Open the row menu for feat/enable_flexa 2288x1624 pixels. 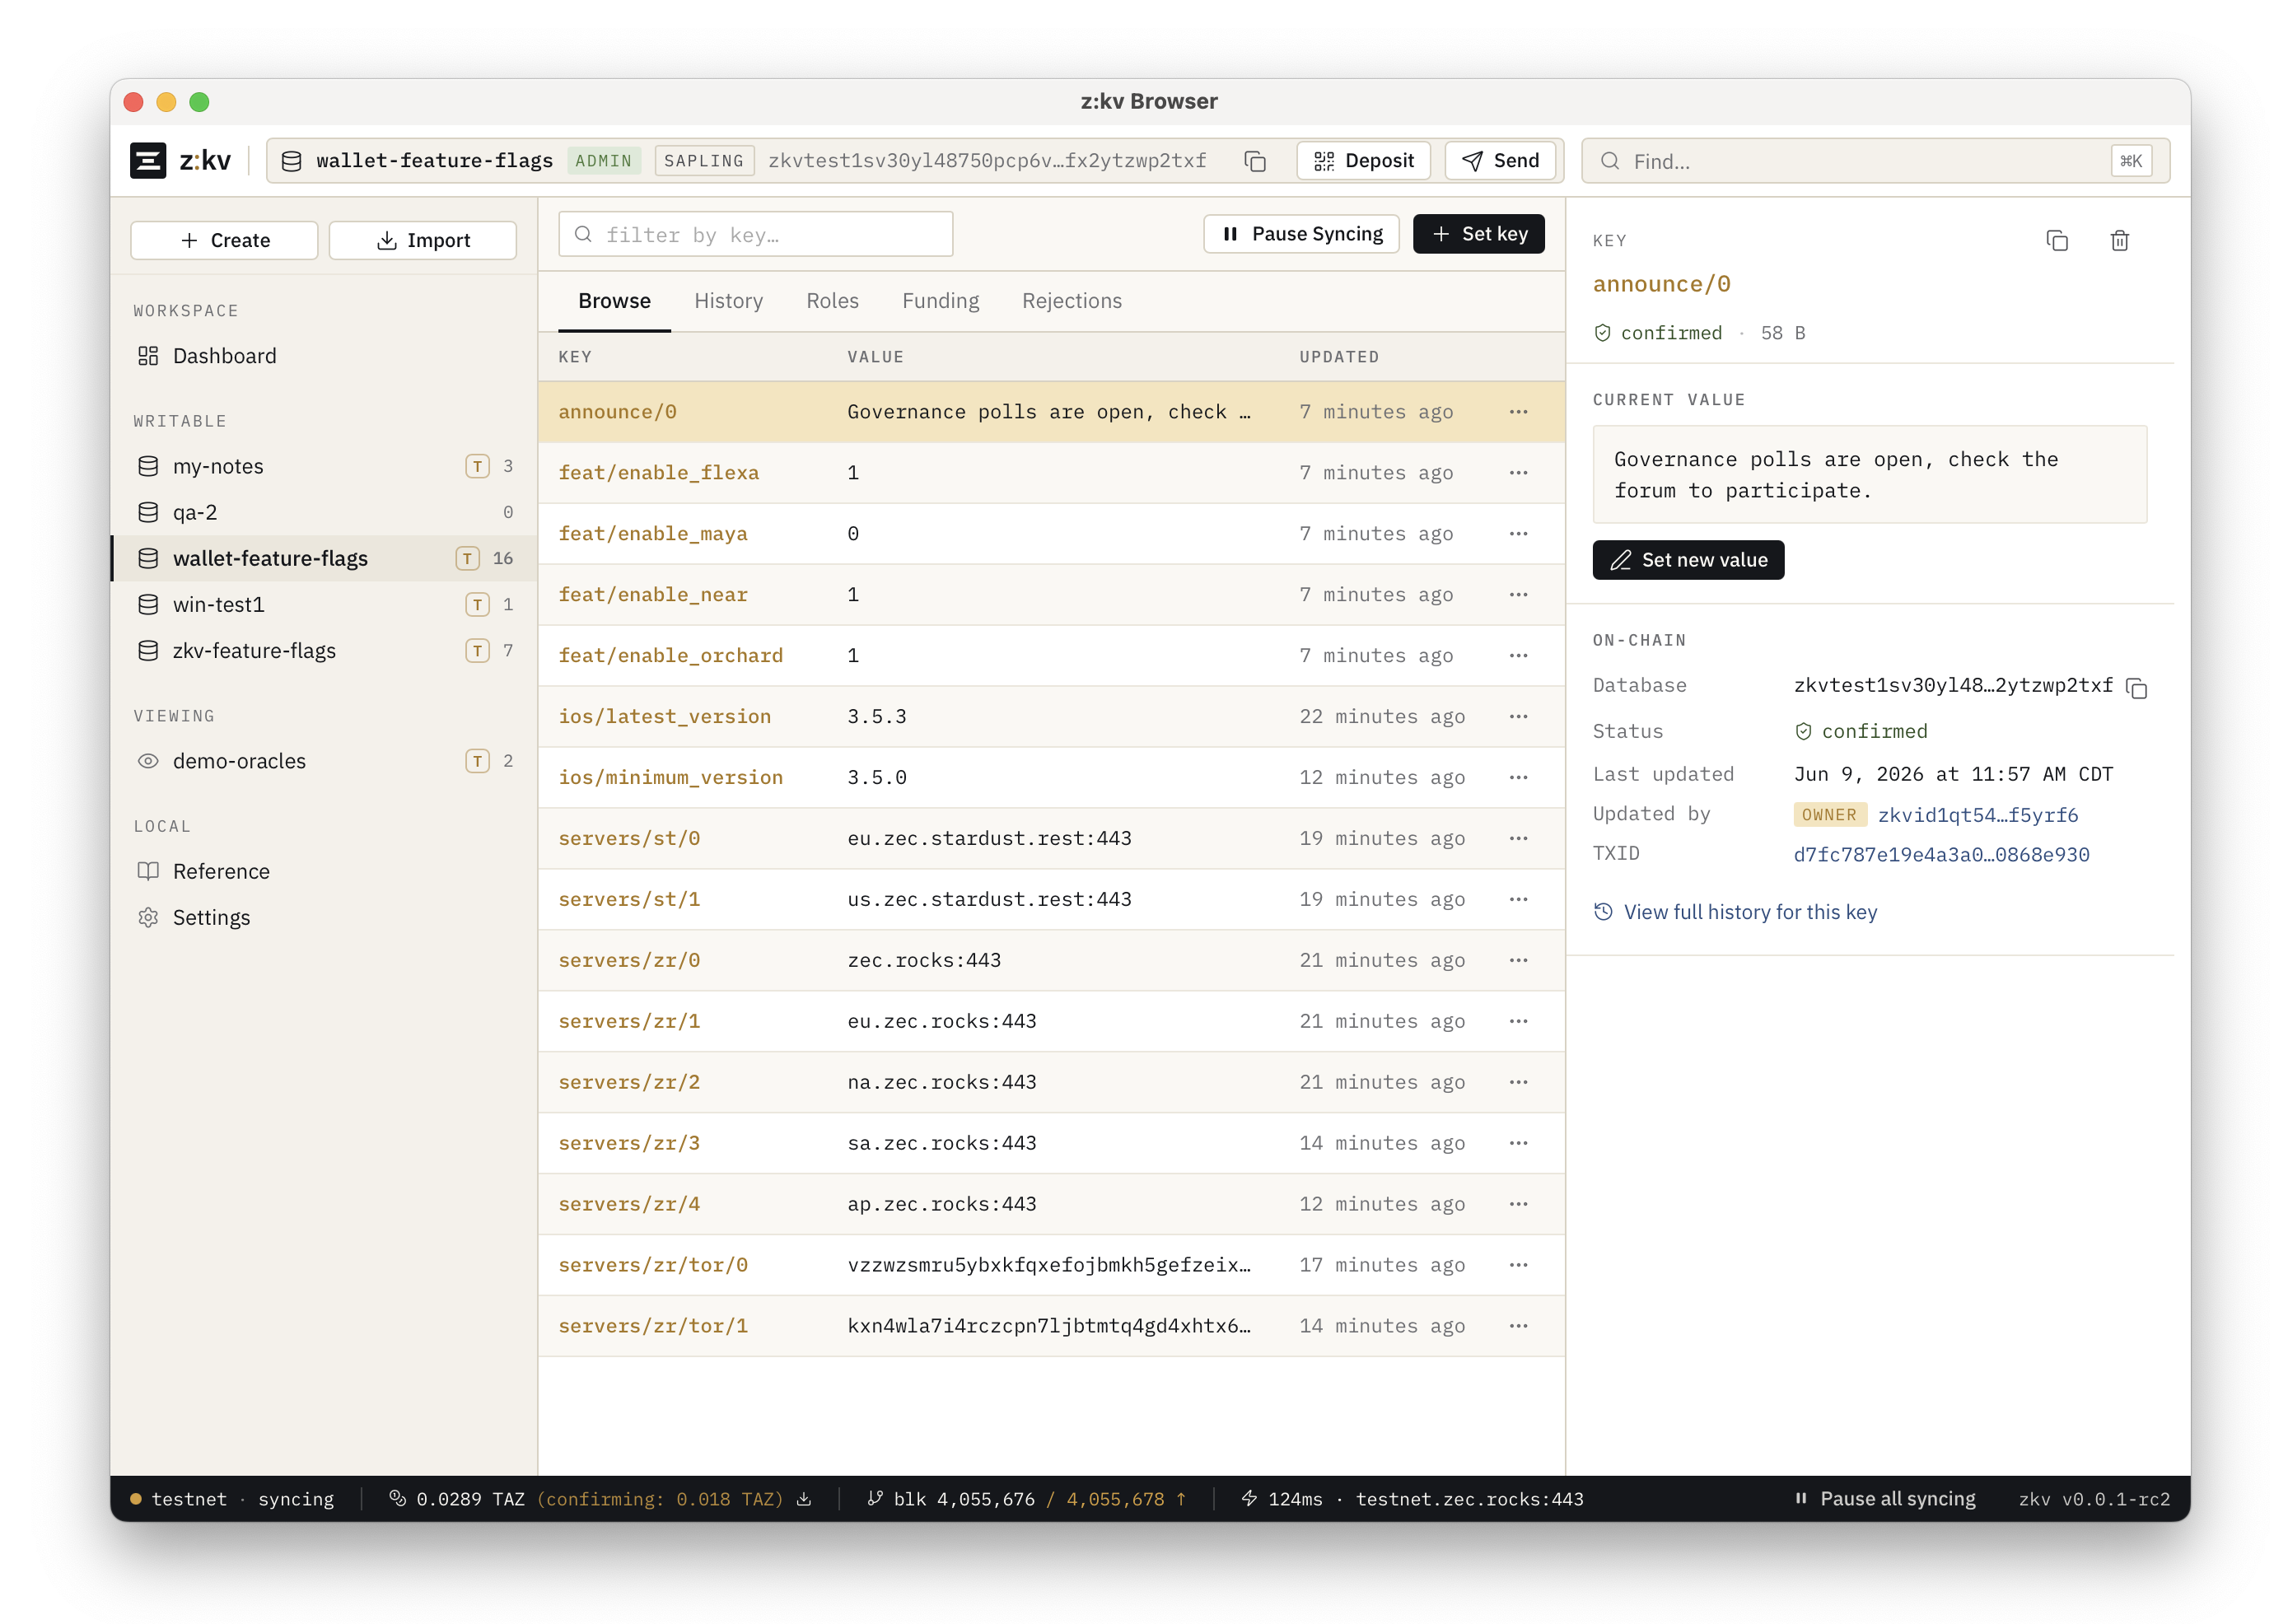(1518, 473)
